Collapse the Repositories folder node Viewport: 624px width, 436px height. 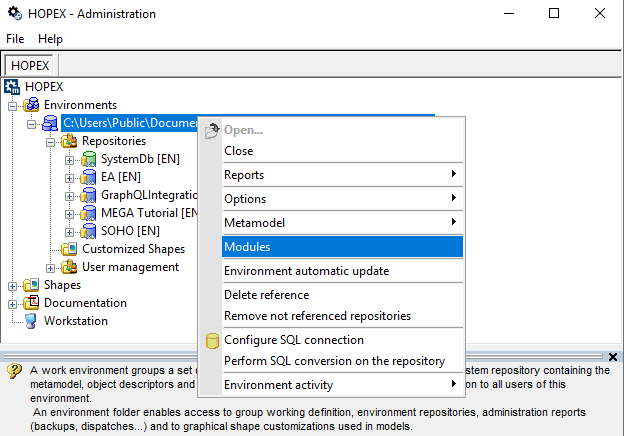(x=50, y=141)
